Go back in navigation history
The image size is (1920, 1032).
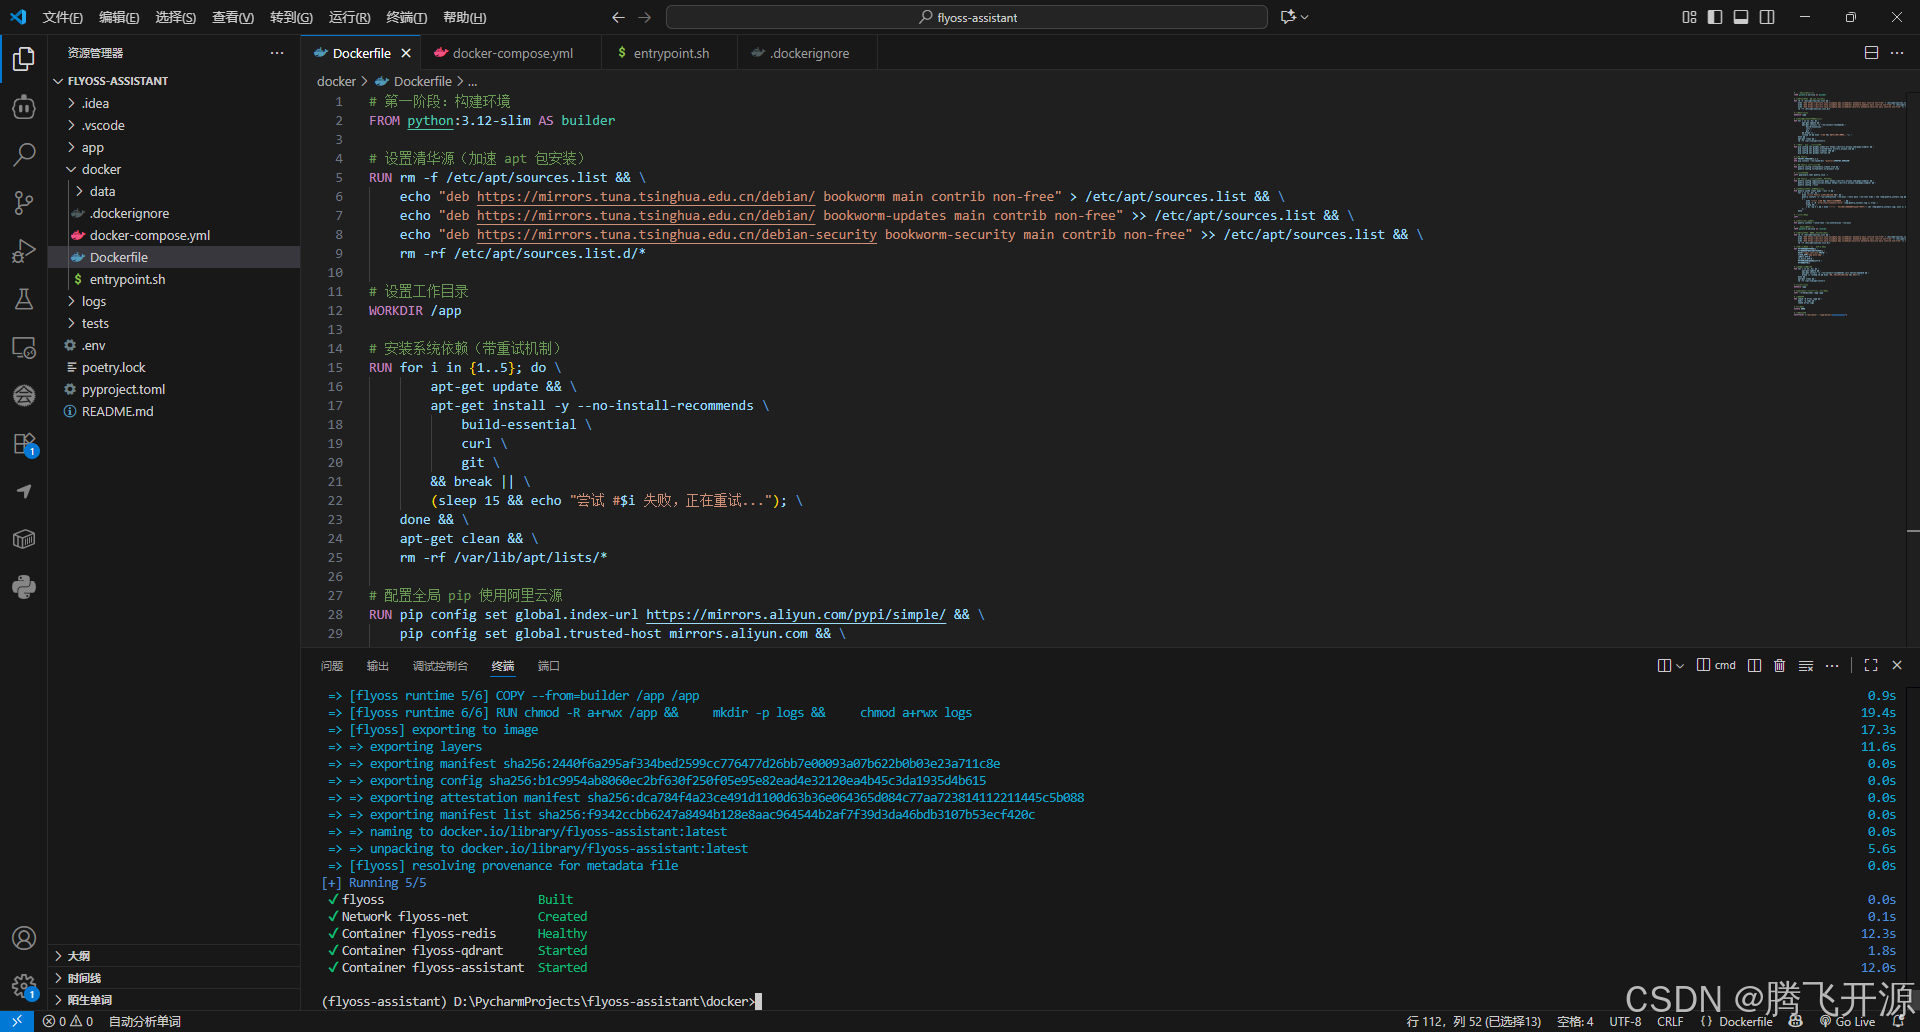618,17
